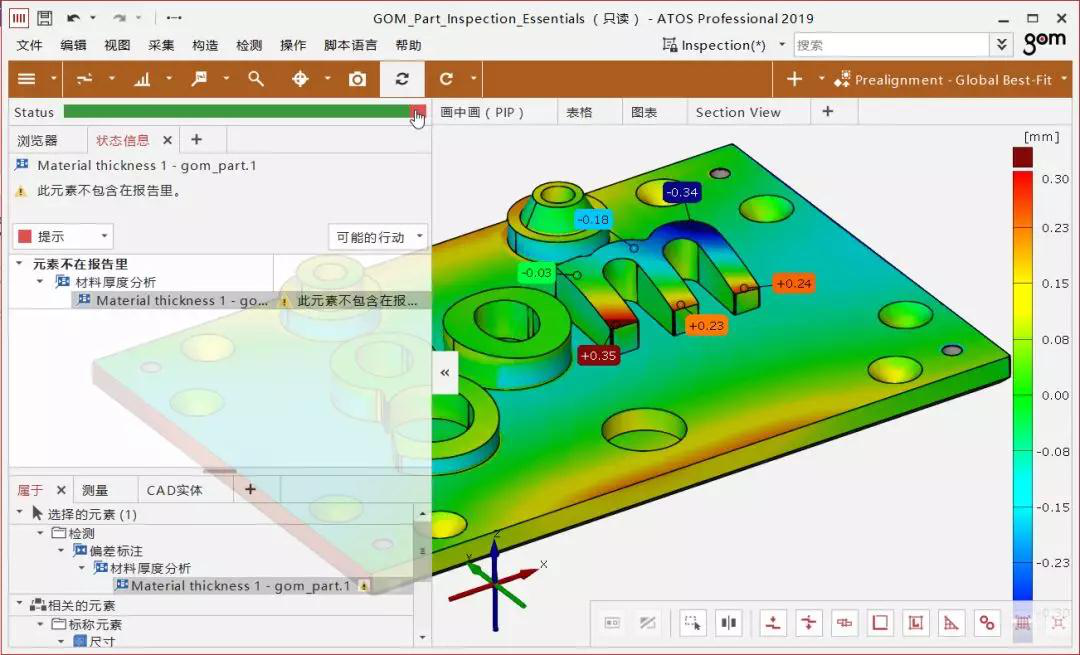This screenshot has height=655, width=1080.
Task: Click the highlighted recalculate sync icon
Action: pos(402,79)
